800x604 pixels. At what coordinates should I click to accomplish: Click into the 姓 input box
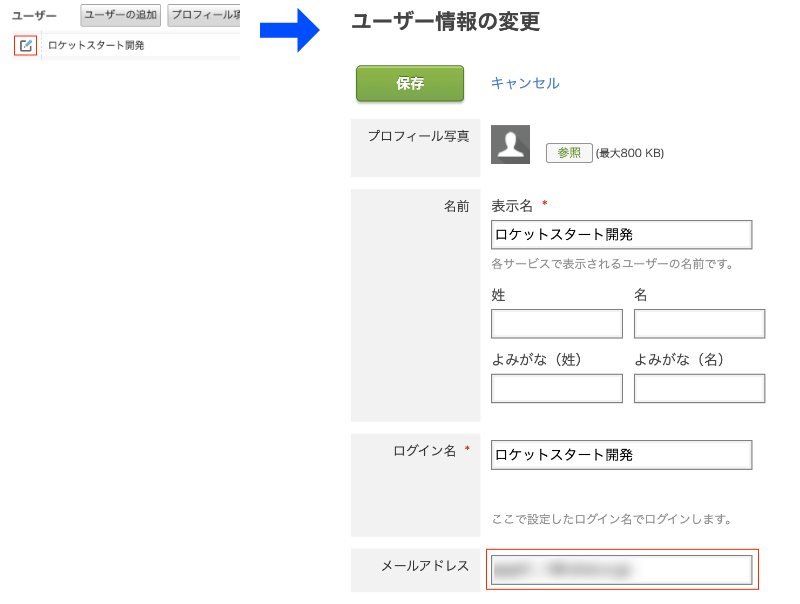pos(556,324)
